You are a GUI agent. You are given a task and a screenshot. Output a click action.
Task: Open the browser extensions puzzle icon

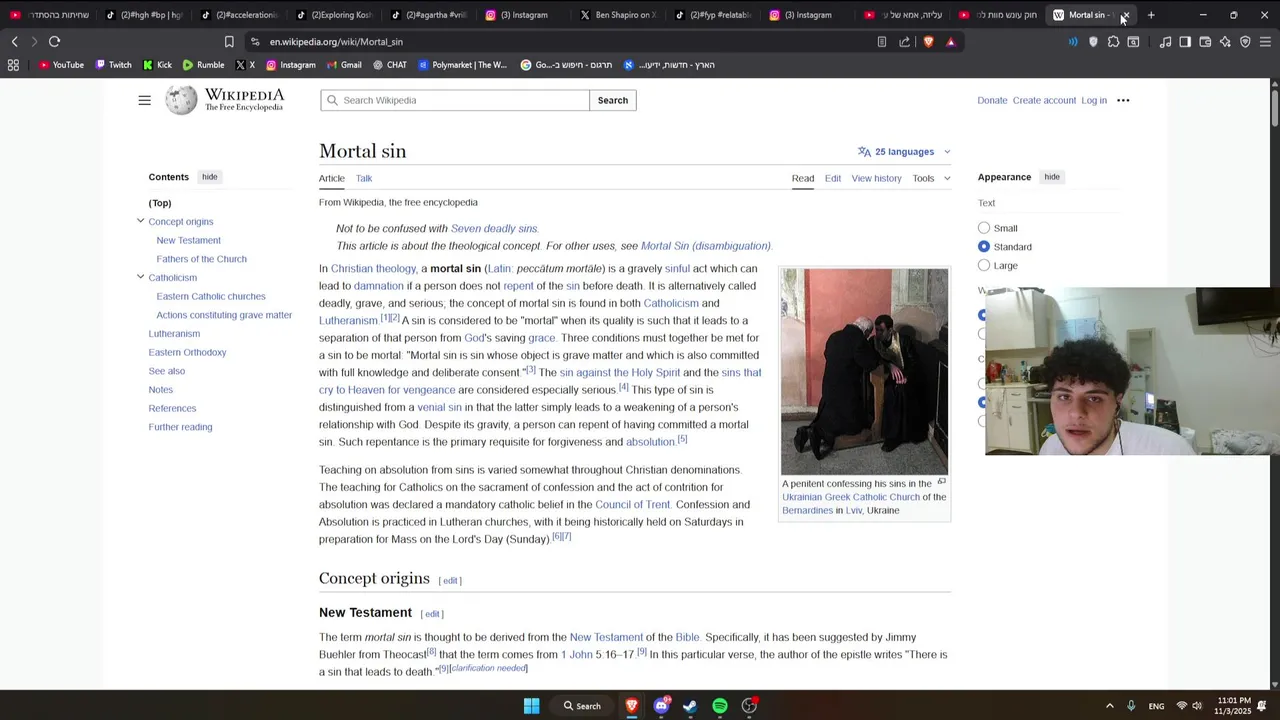pos(1113,42)
